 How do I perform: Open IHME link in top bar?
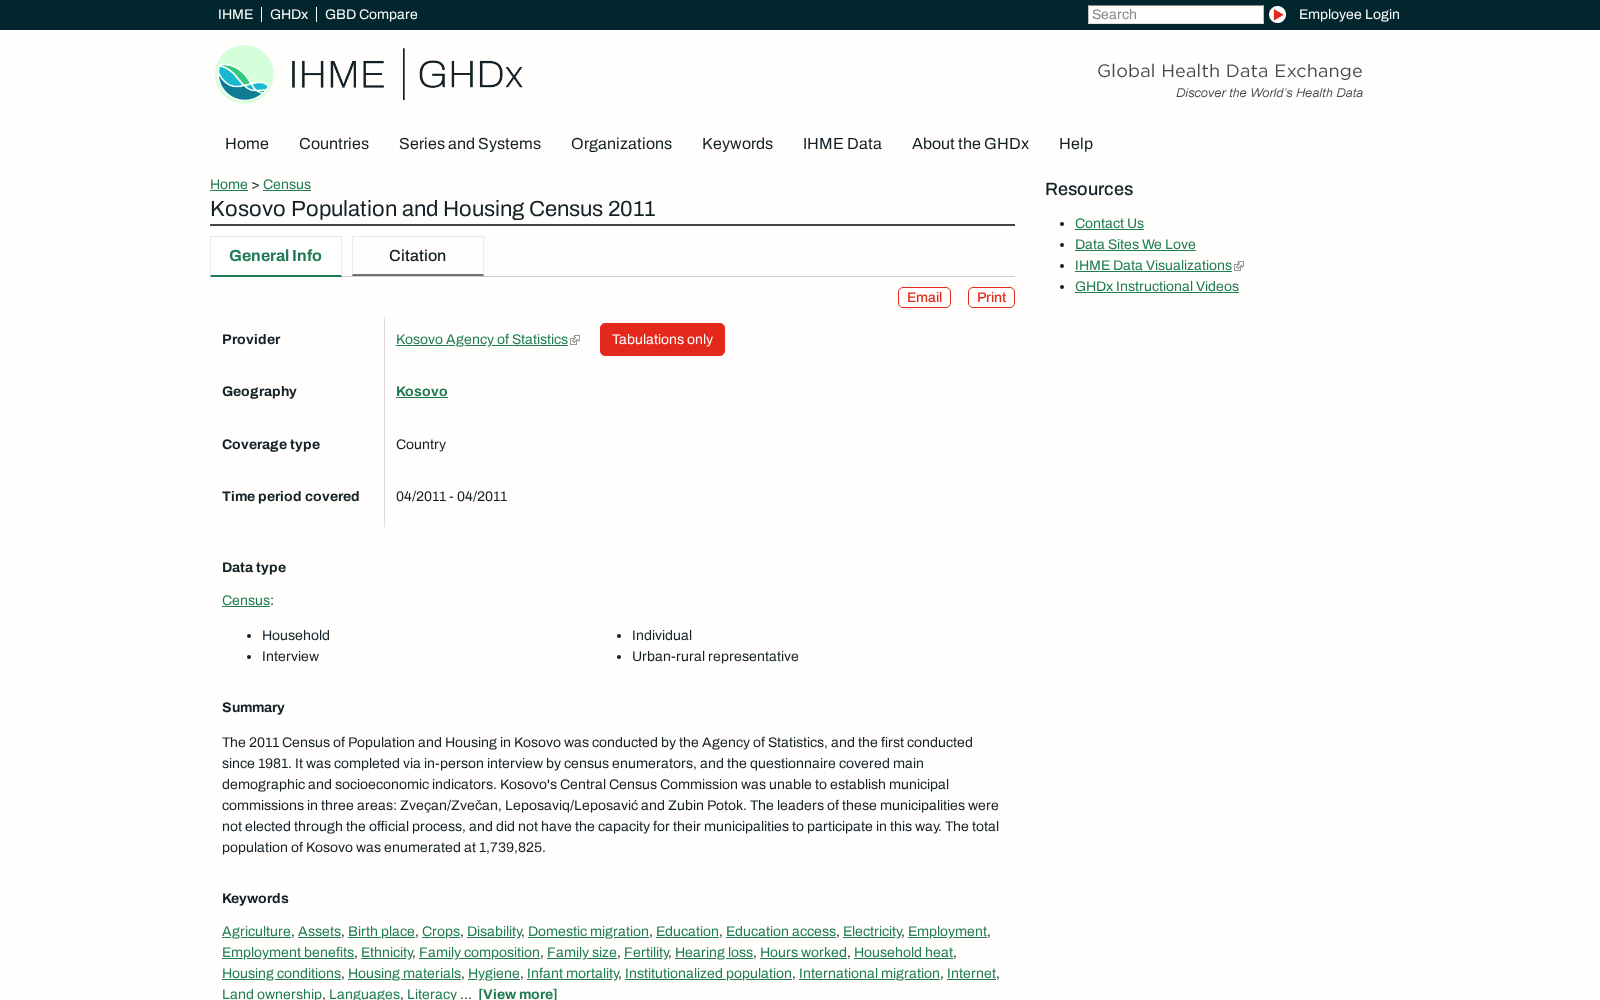[x=235, y=14]
